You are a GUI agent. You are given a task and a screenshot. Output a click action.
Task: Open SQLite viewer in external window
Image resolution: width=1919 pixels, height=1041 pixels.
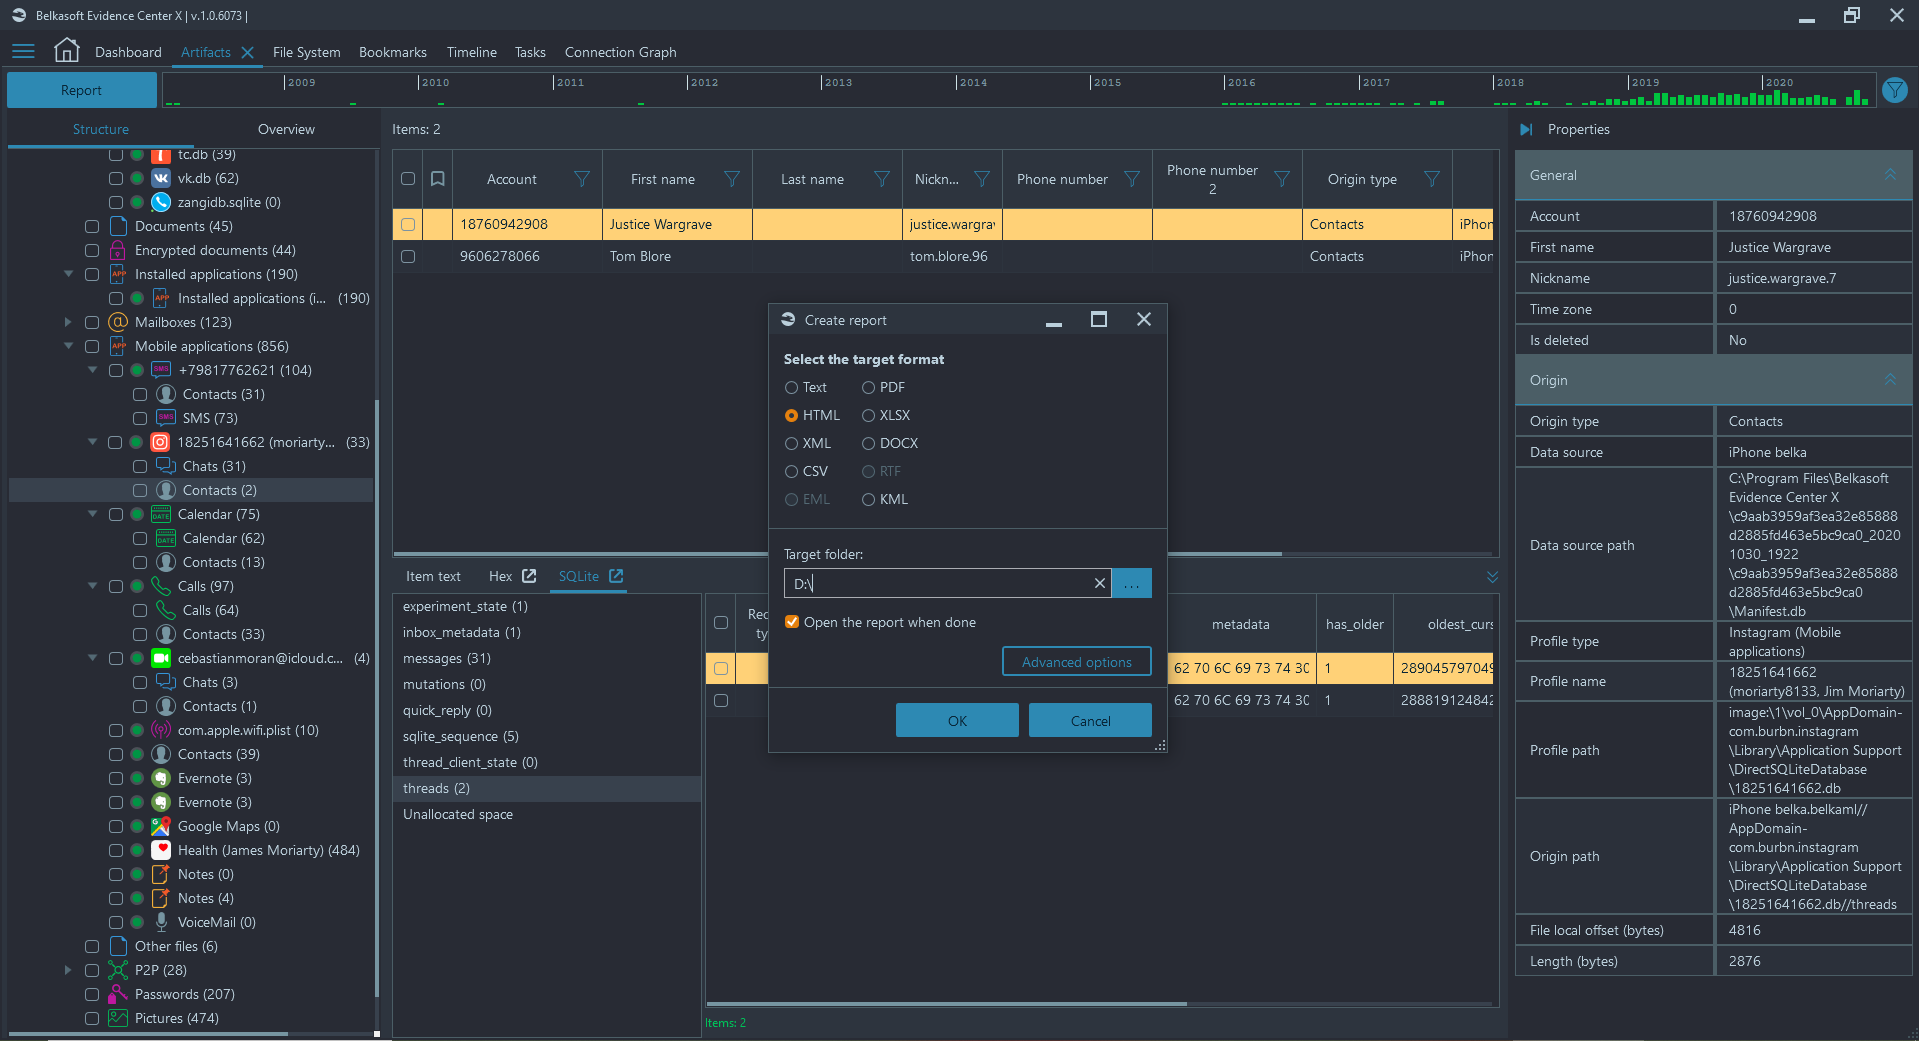616,576
